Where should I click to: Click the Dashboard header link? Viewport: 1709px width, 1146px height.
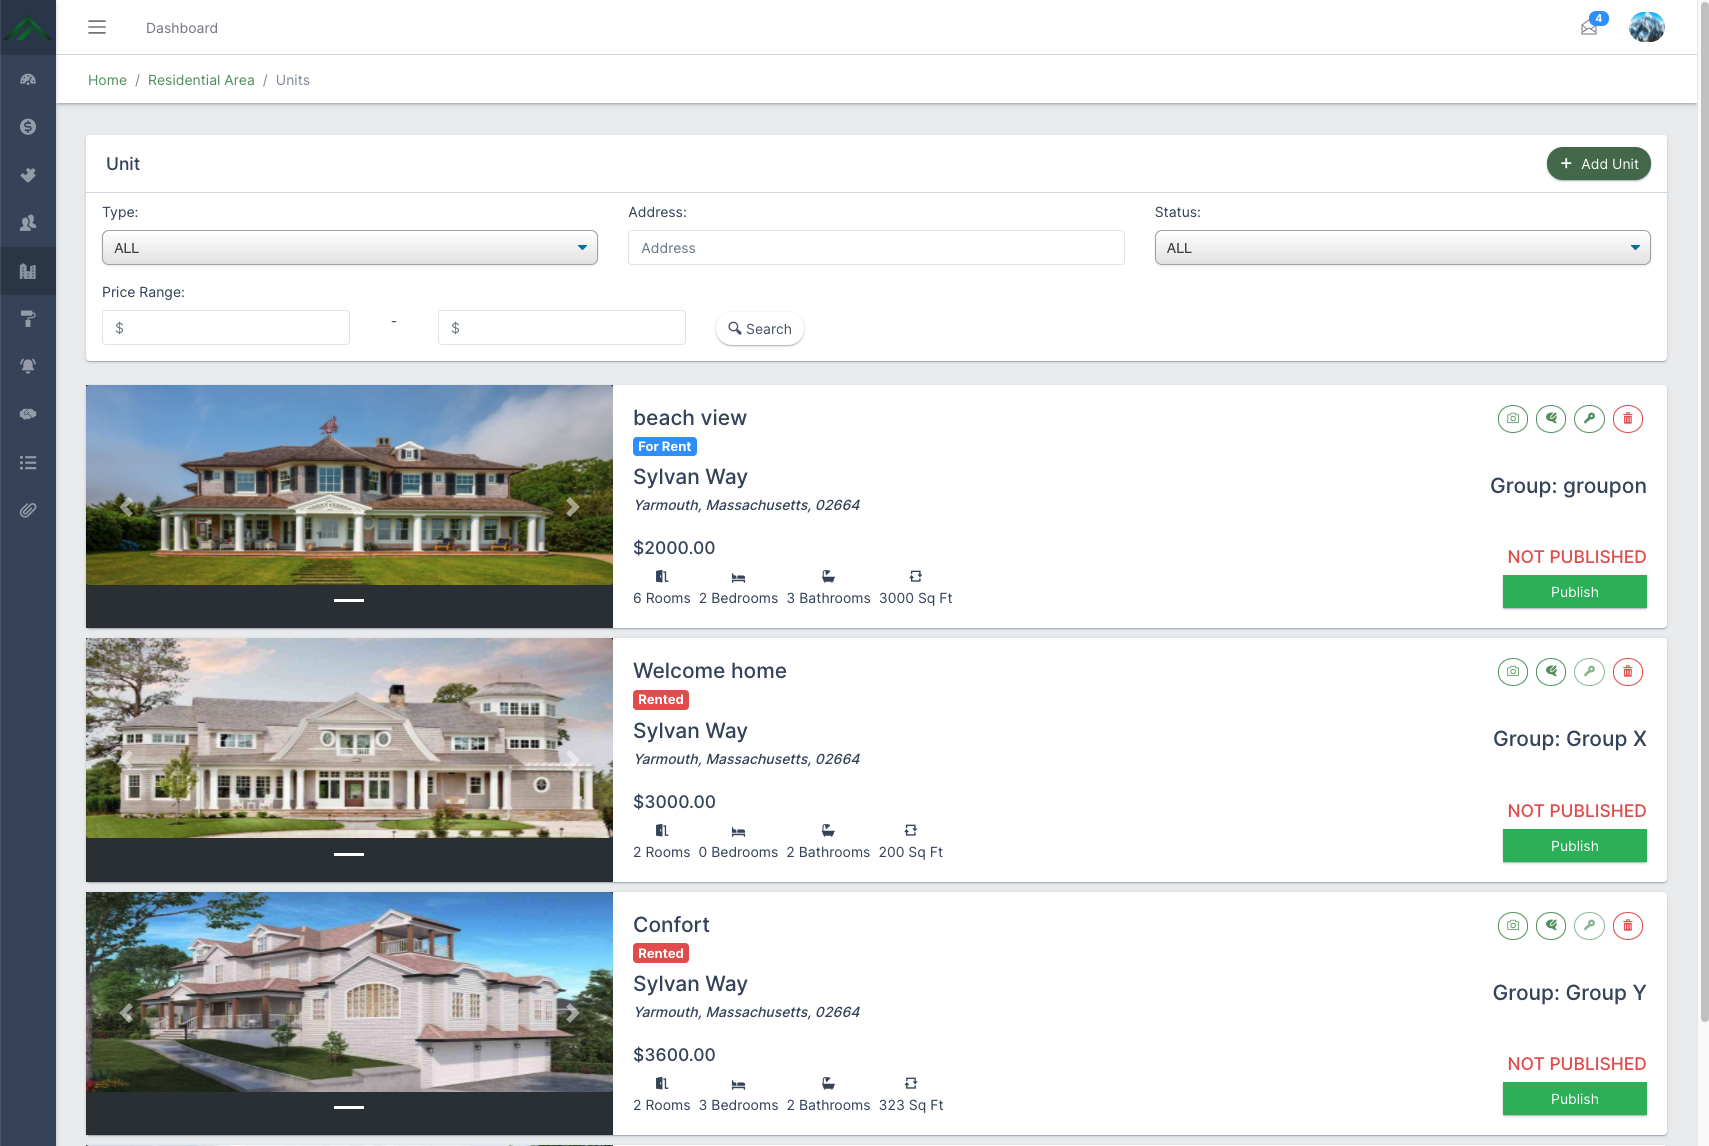pyautogui.click(x=182, y=28)
